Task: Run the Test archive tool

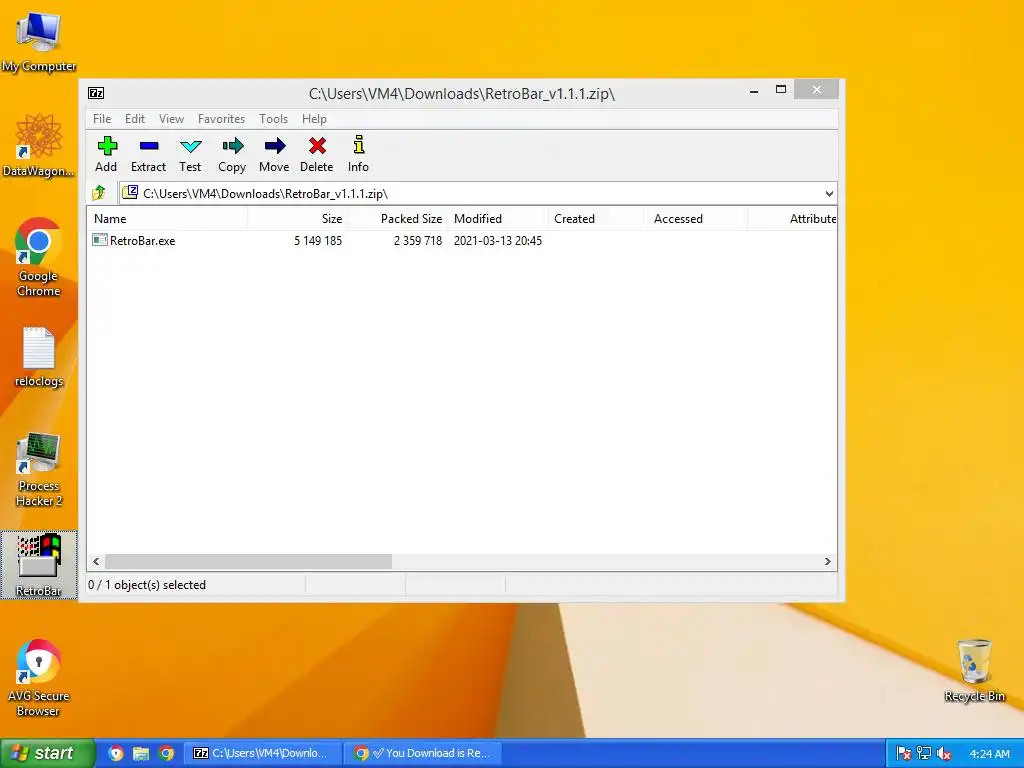Action: tap(191, 146)
